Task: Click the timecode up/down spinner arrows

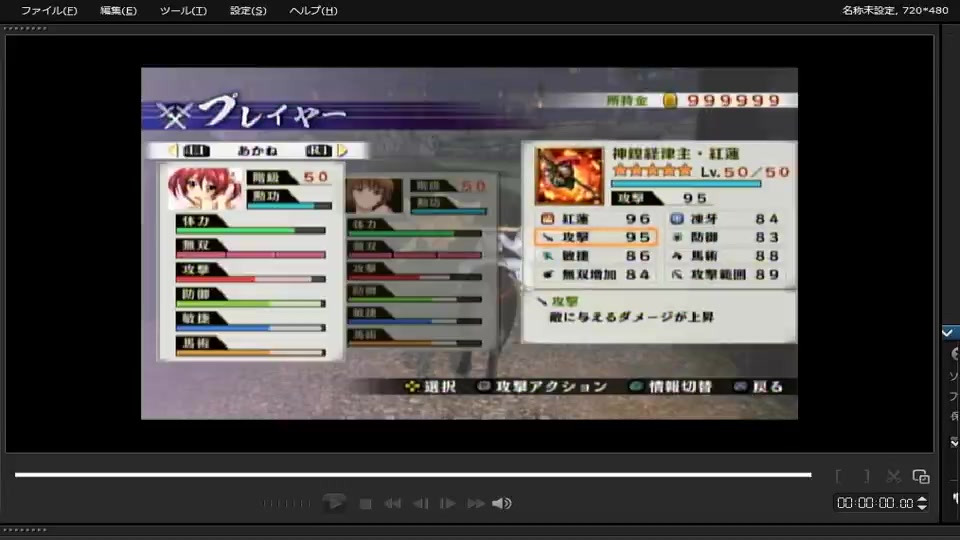Action: 922,503
